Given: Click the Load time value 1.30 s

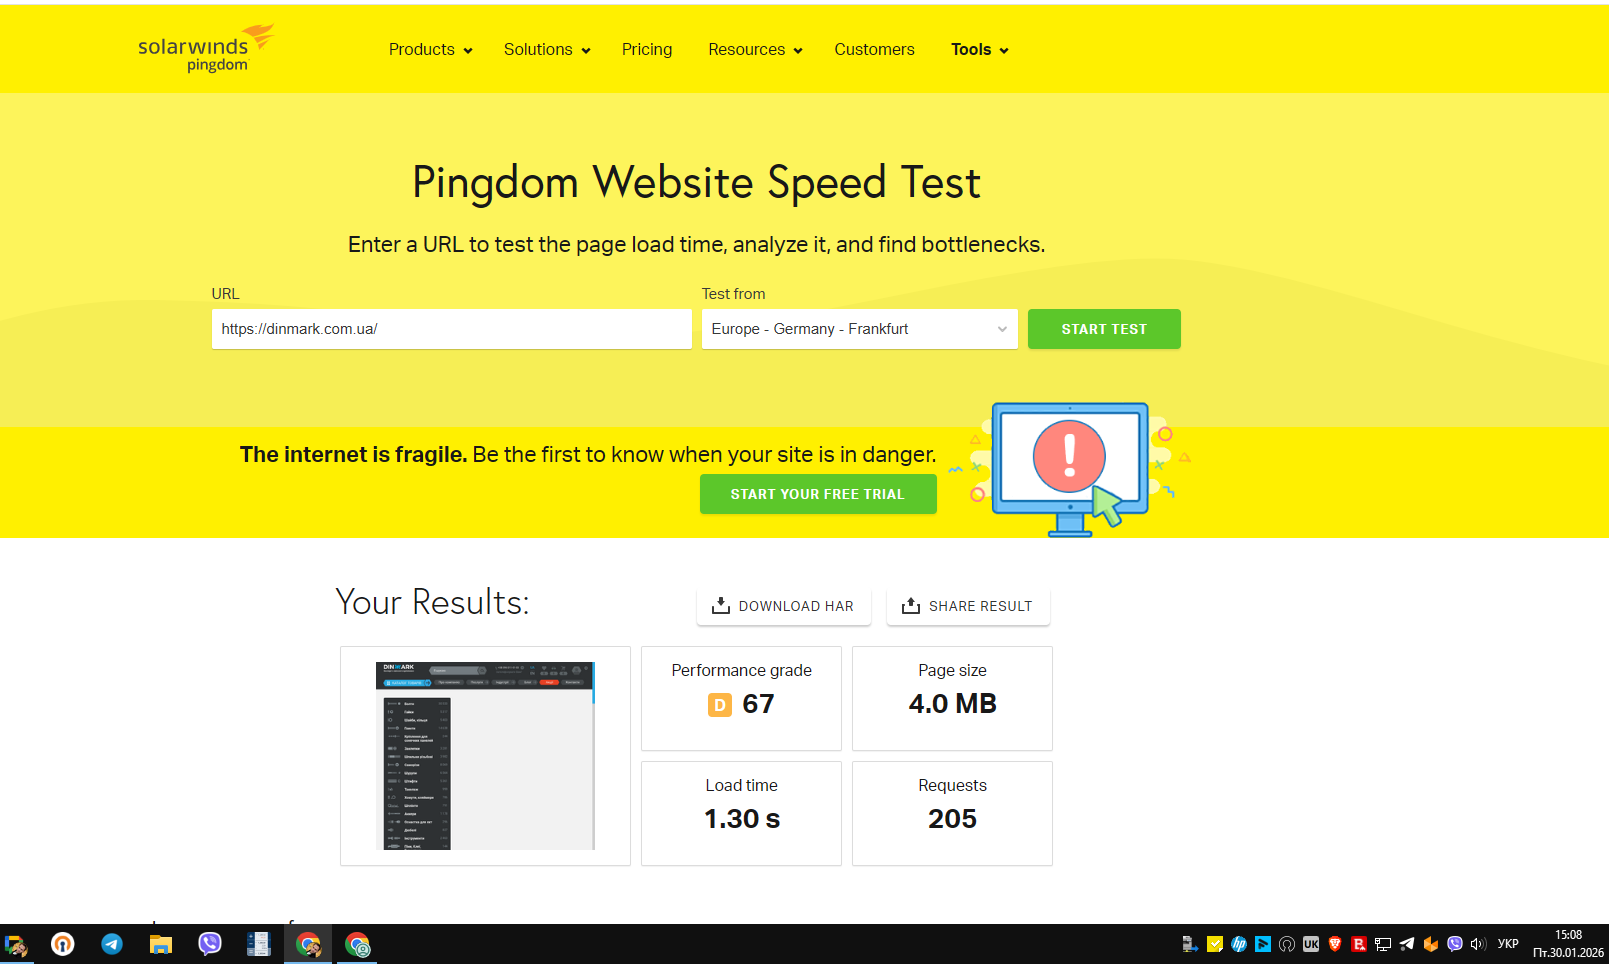Looking at the screenshot, I should pos(742,819).
